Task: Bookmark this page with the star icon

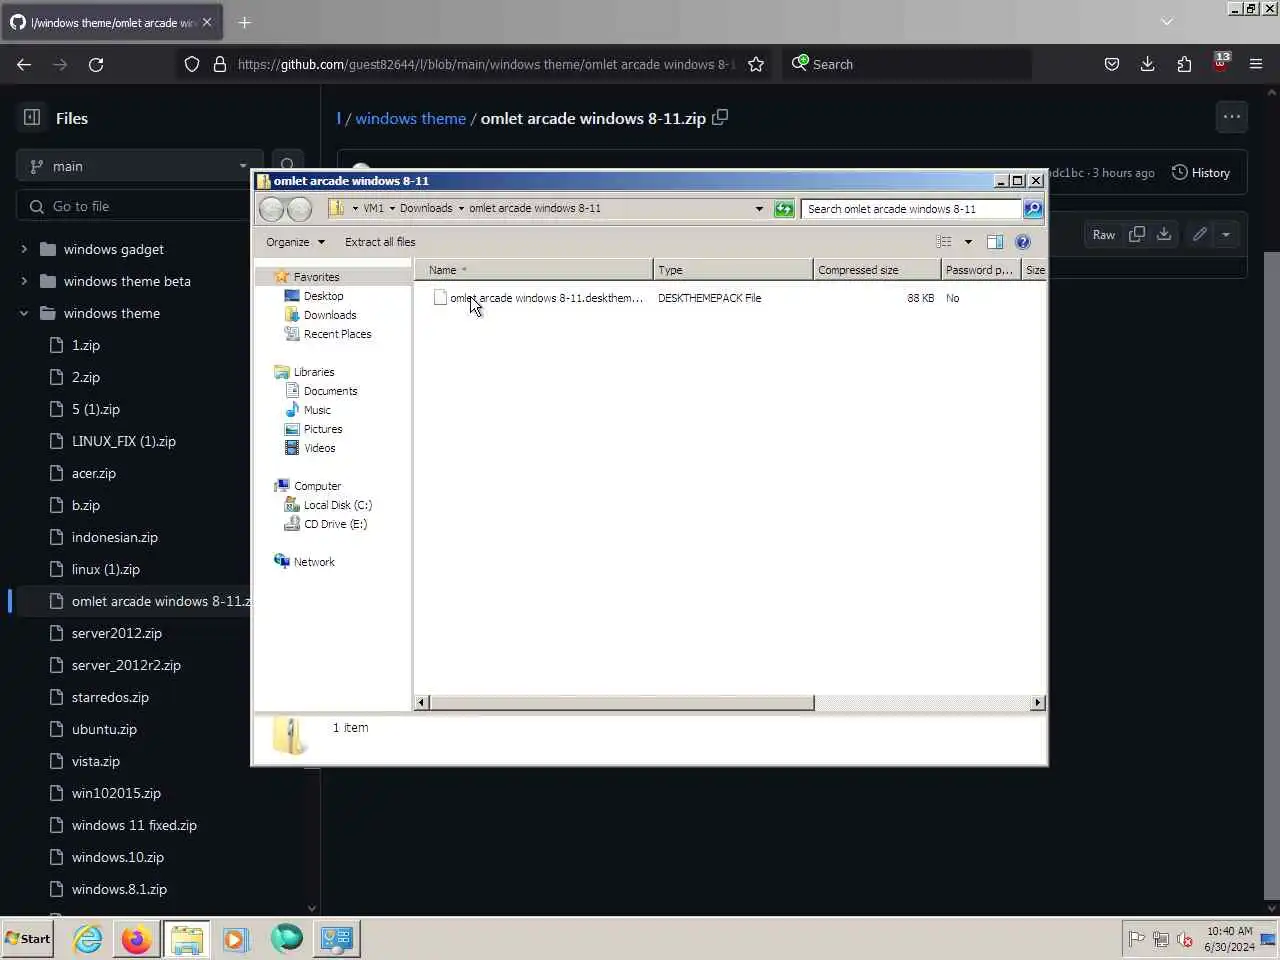Action: click(756, 64)
